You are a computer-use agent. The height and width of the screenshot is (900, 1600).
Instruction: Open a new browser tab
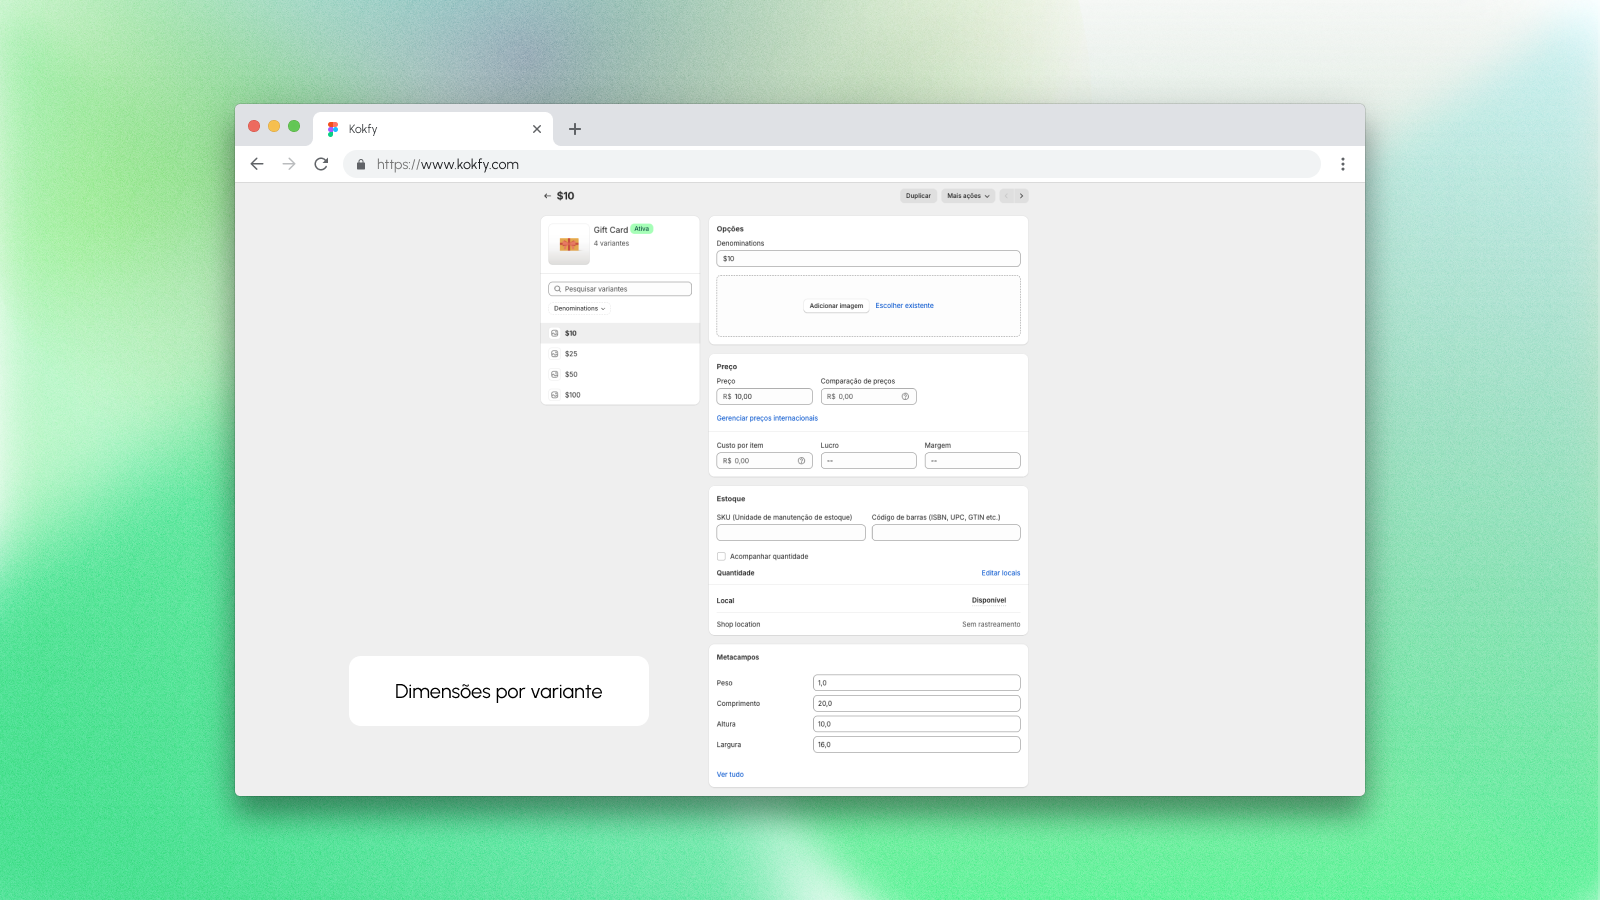(x=575, y=129)
